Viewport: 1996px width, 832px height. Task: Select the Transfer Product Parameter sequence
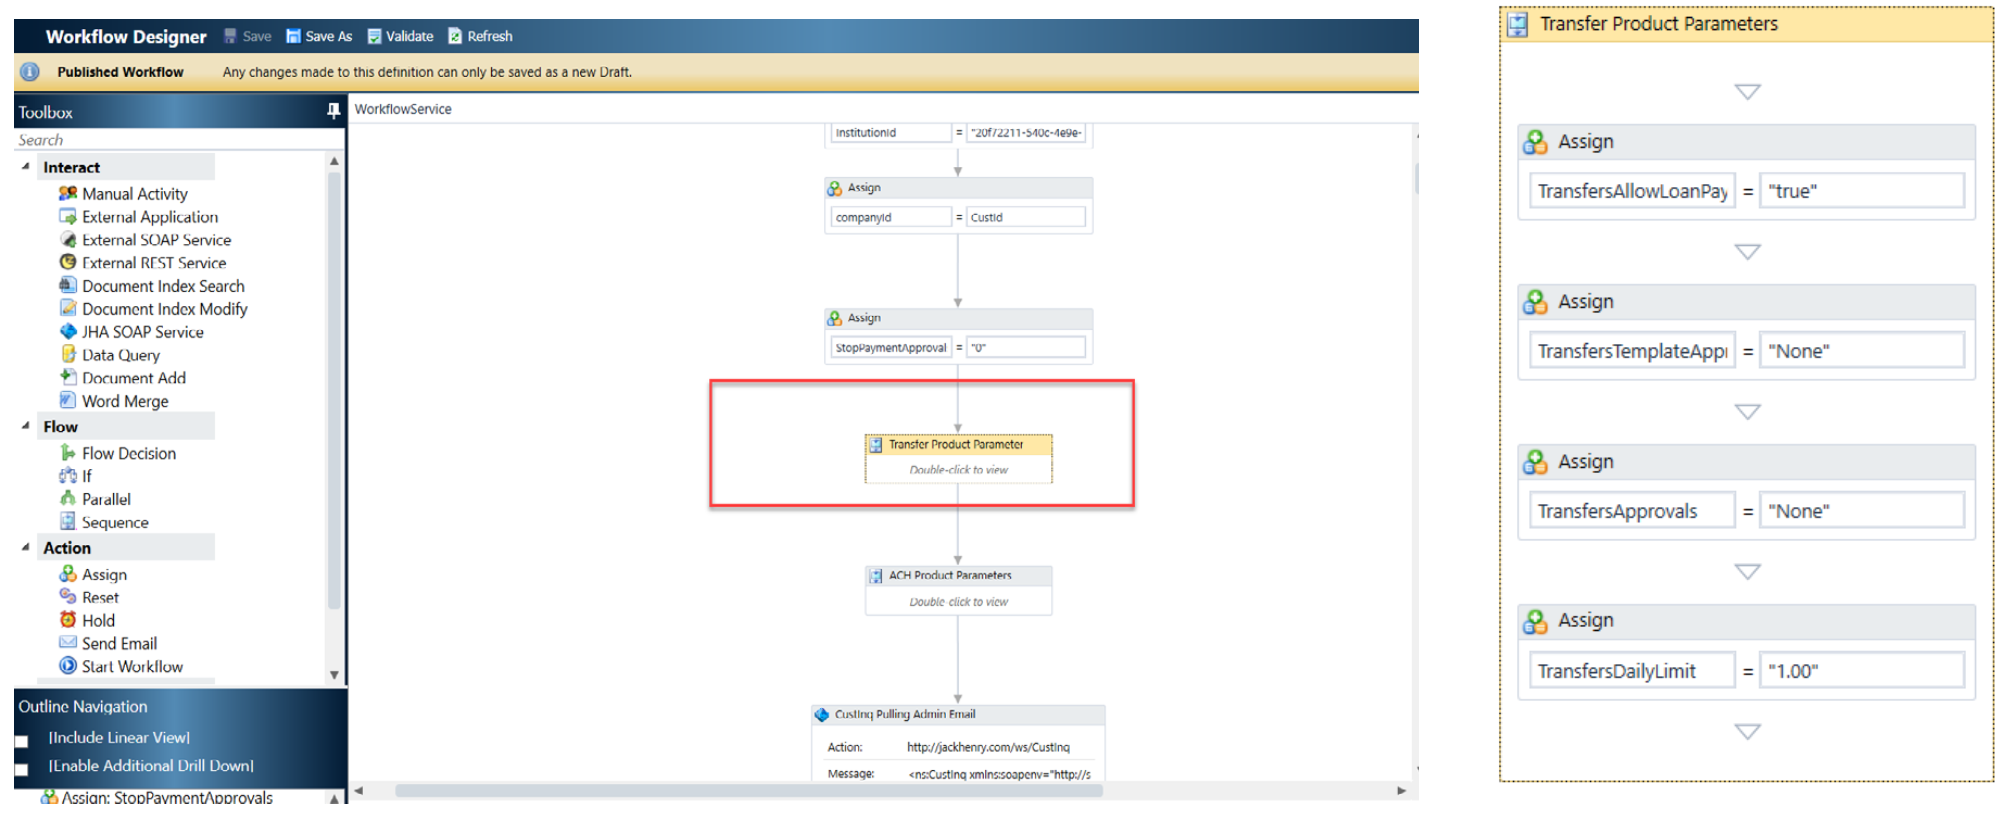pyautogui.click(x=957, y=445)
